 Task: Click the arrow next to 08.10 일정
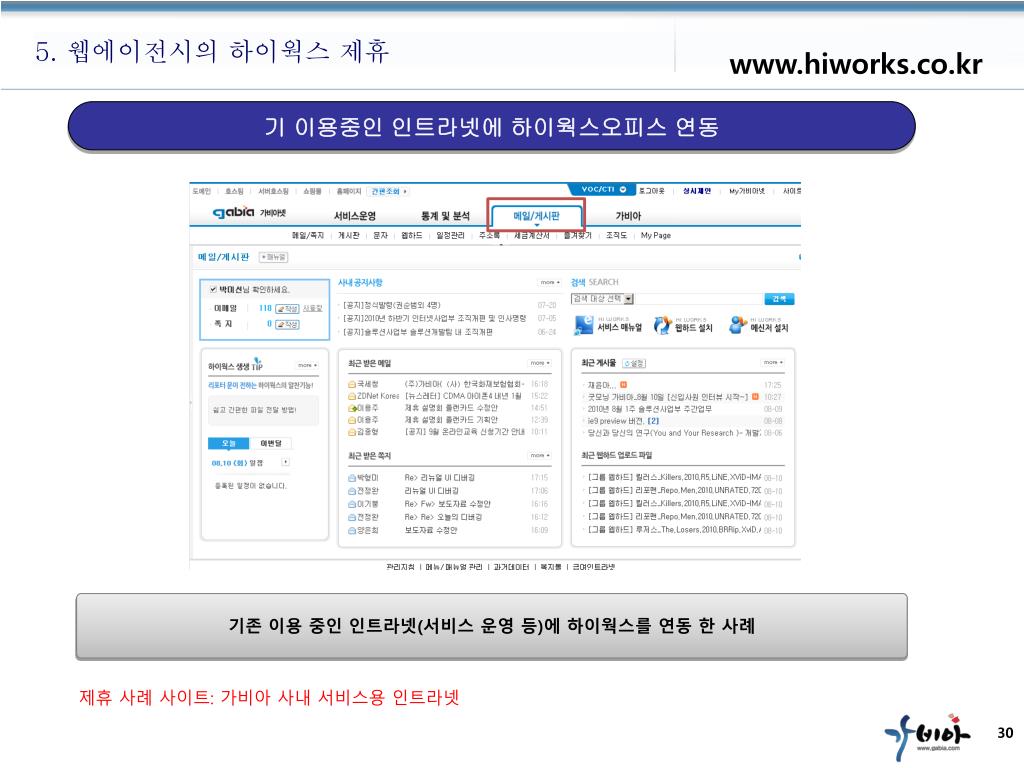(x=285, y=462)
